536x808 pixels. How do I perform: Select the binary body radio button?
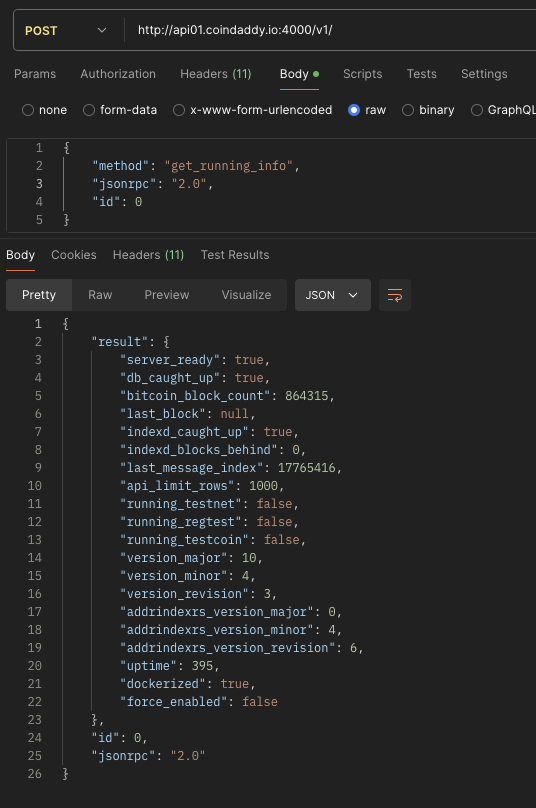408,110
